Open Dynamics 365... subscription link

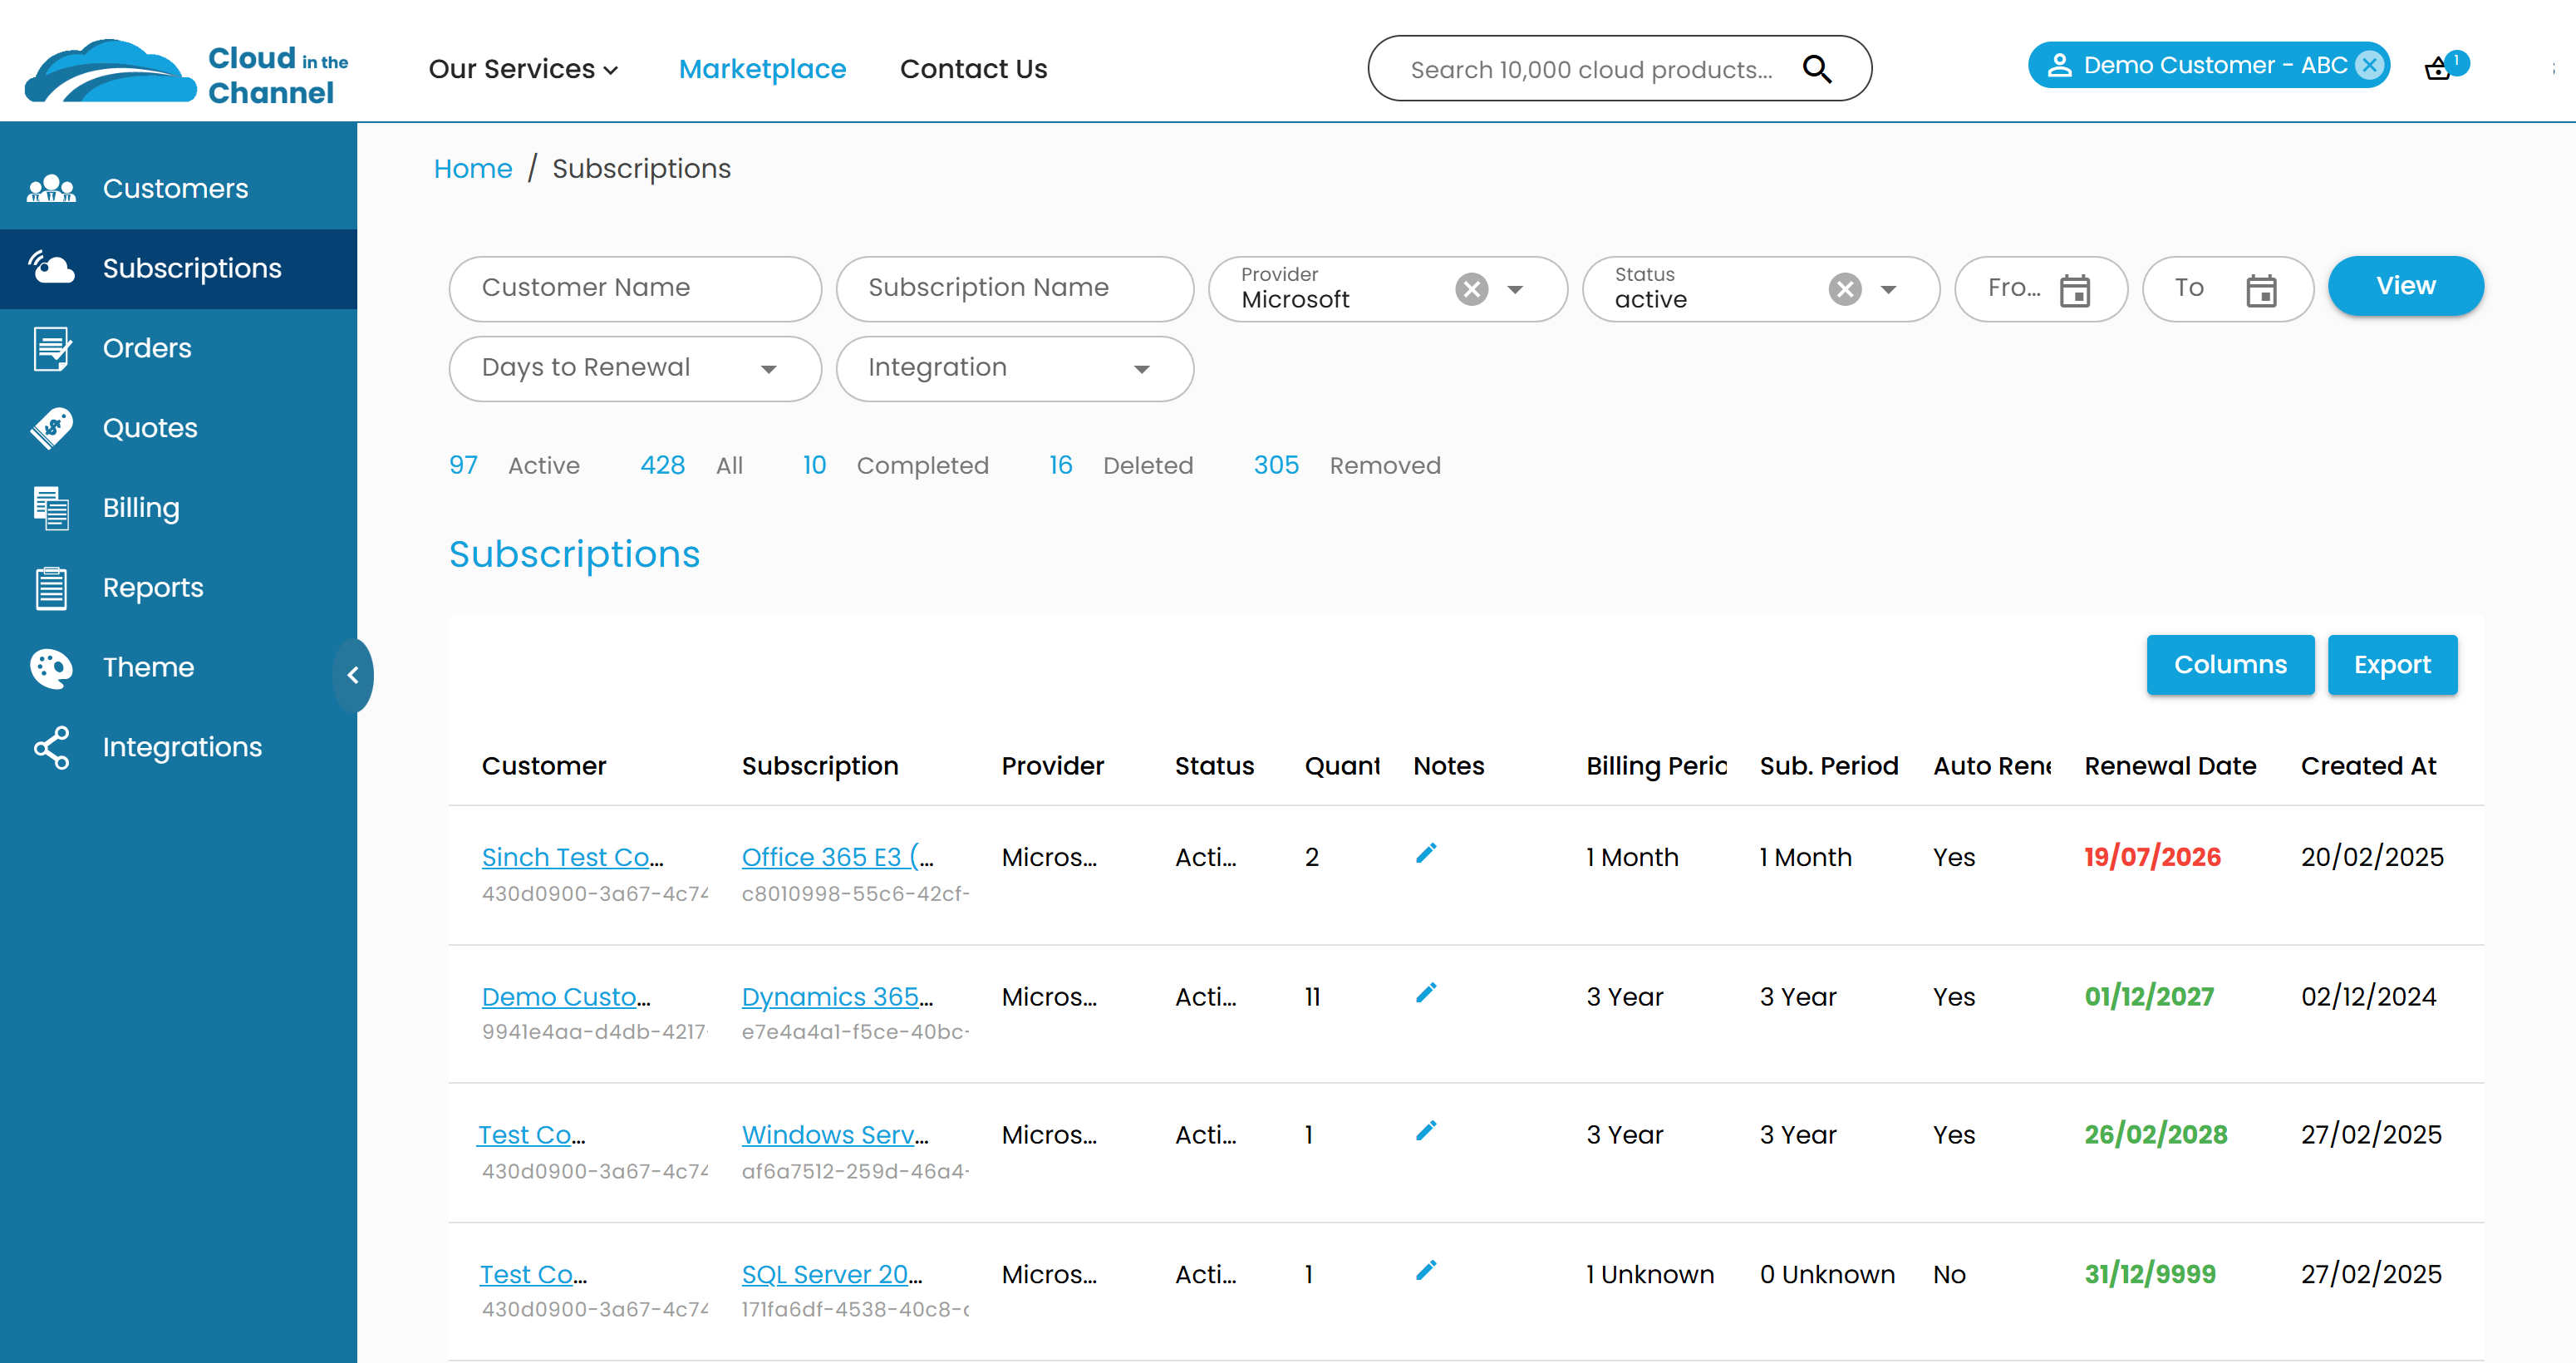point(838,997)
